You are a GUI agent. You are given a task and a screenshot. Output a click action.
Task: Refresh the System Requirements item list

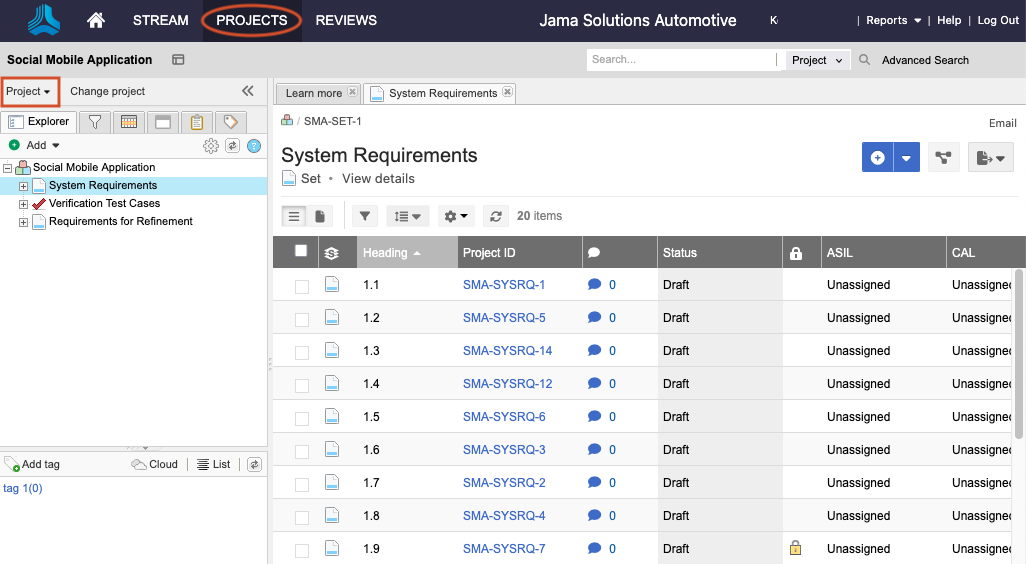pyautogui.click(x=495, y=216)
